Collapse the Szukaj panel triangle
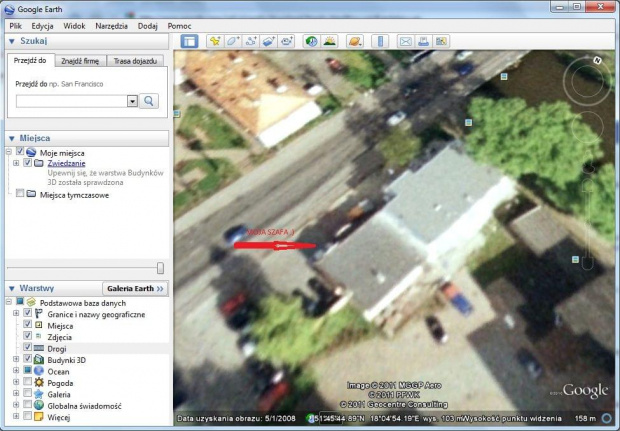This screenshot has height=431, width=620. (11, 41)
